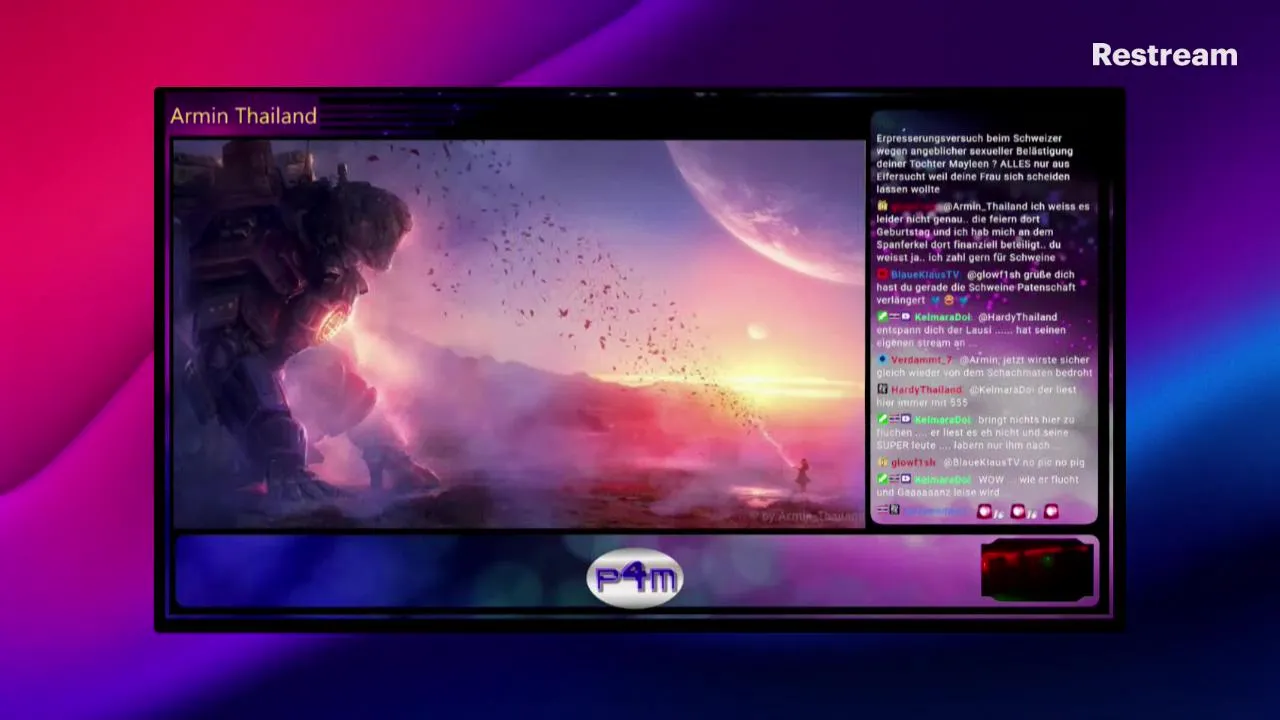Select KelmaraDoi username on "entspann dich" message
Image resolution: width=1280 pixels, height=720 pixels.
(x=942, y=318)
